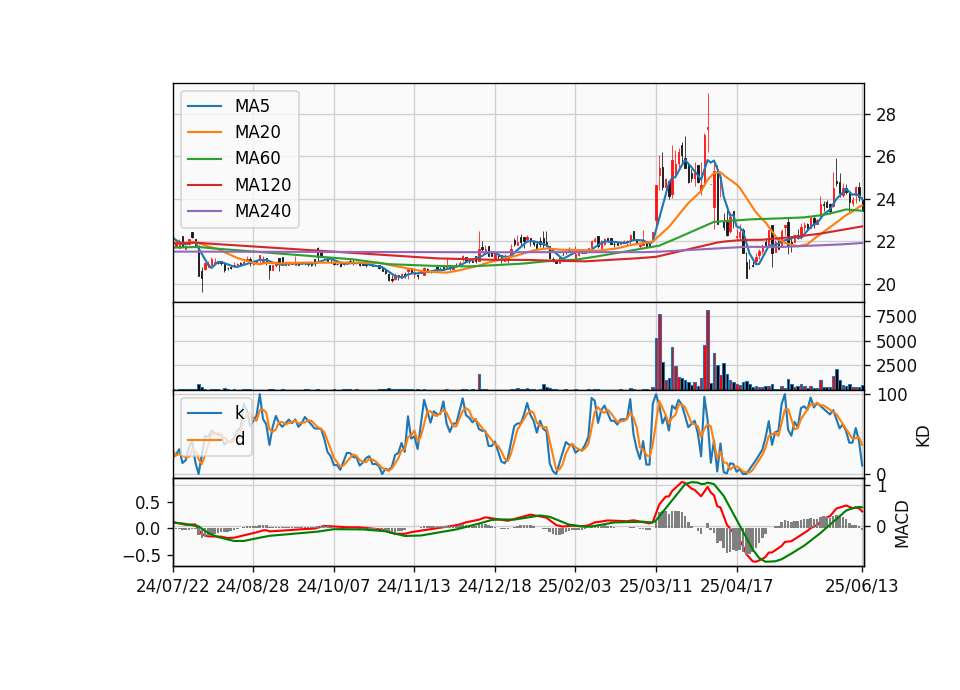Click the volume axis value 2500
The width and height of the screenshot is (960, 690).
click(896, 366)
